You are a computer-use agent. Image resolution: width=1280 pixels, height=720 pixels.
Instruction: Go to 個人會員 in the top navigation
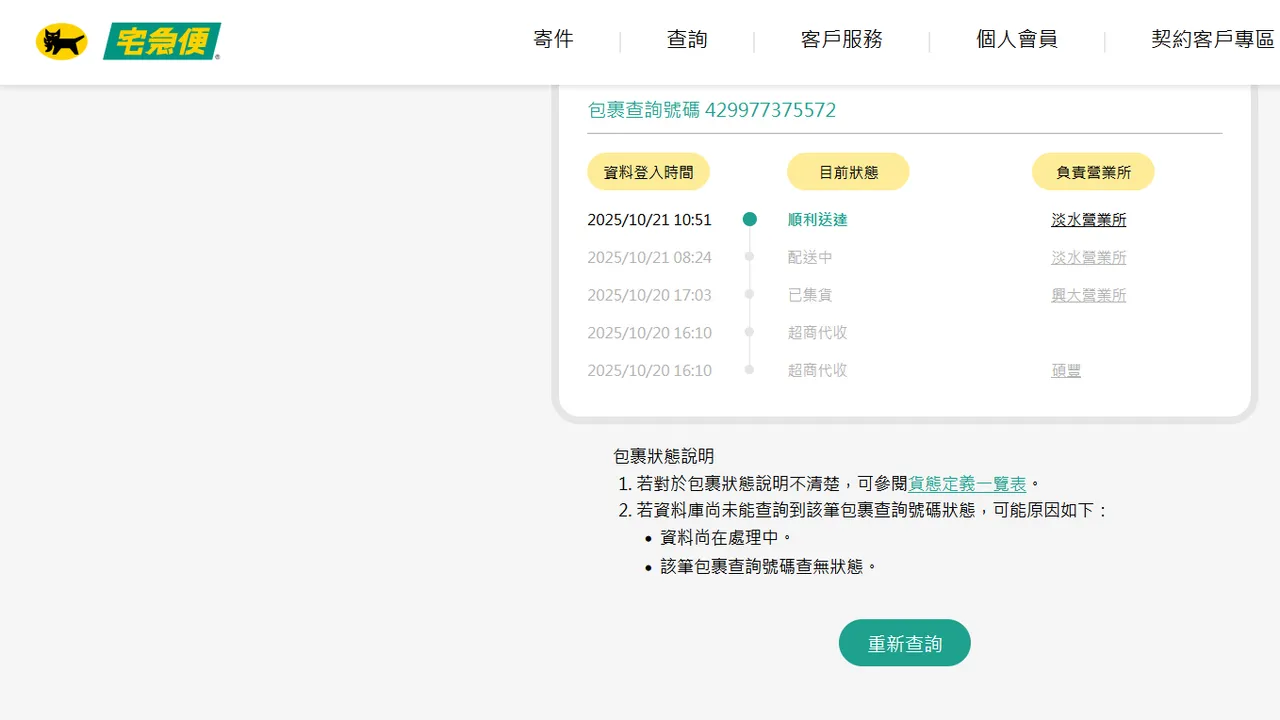coord(1016,40)
